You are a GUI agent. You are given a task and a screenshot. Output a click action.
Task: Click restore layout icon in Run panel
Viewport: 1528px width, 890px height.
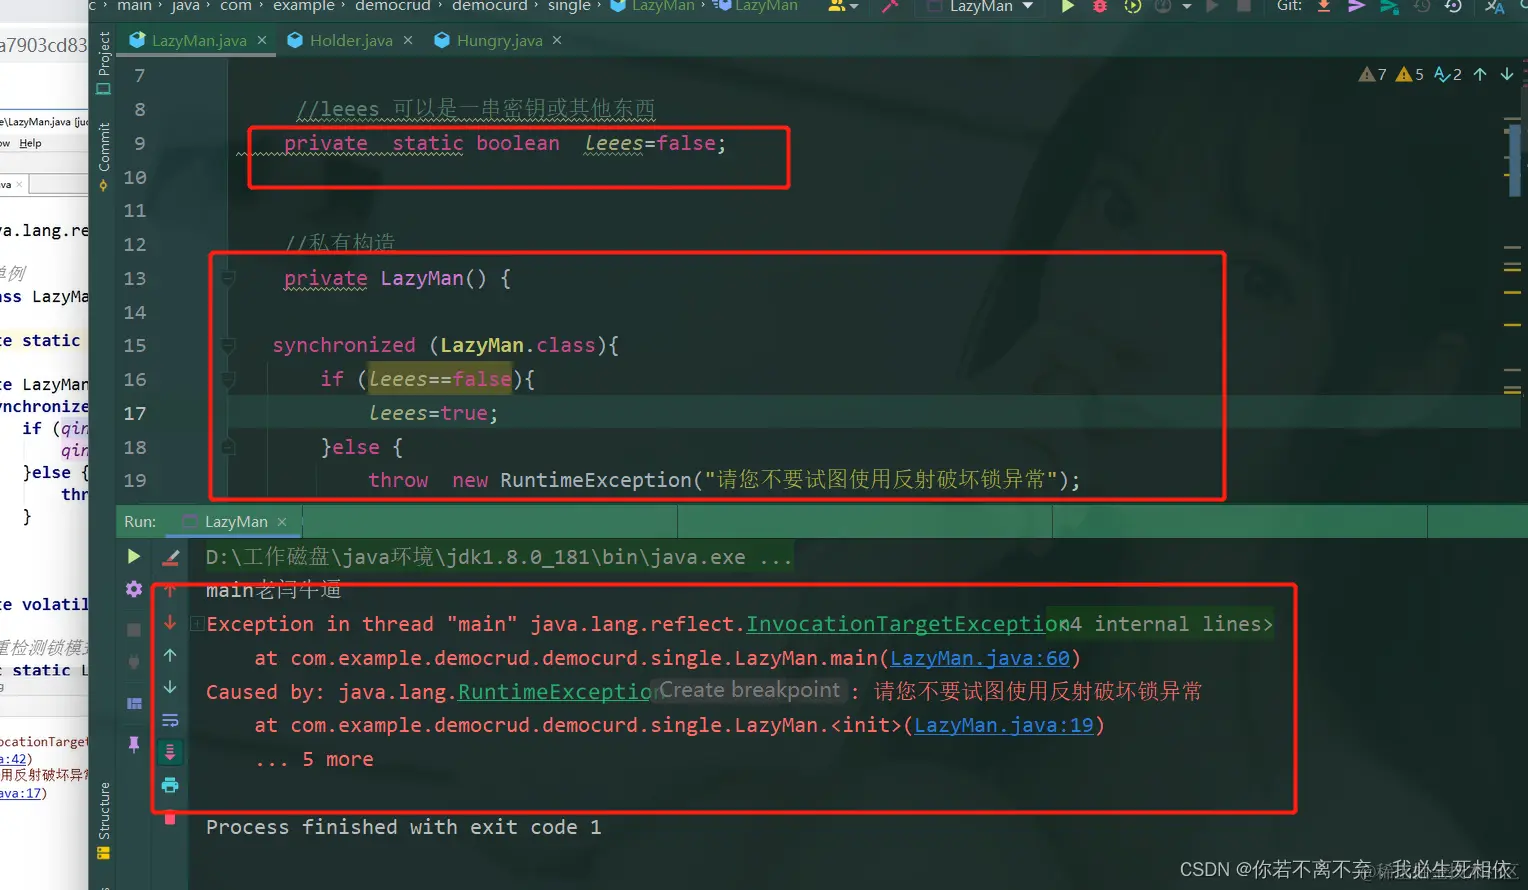134,703
